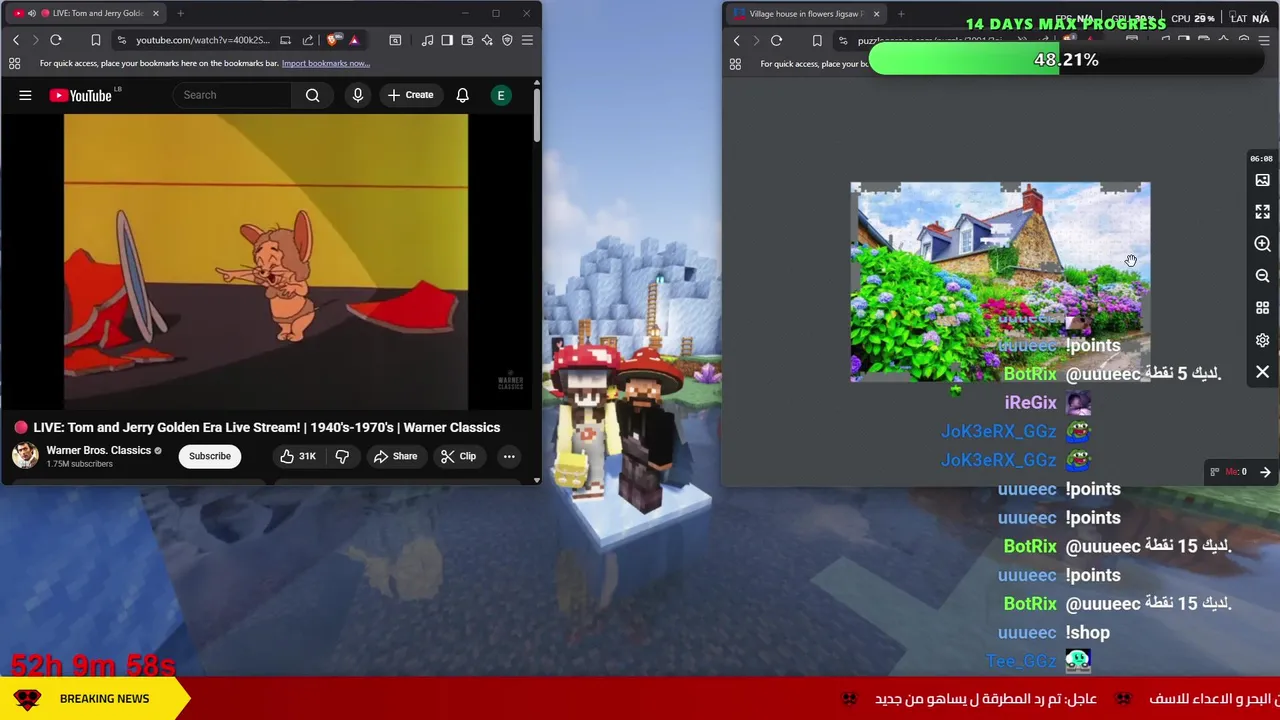Subscribe to Warner Bros. Classics
1280x720 pixels.
(x=210, y=456)
